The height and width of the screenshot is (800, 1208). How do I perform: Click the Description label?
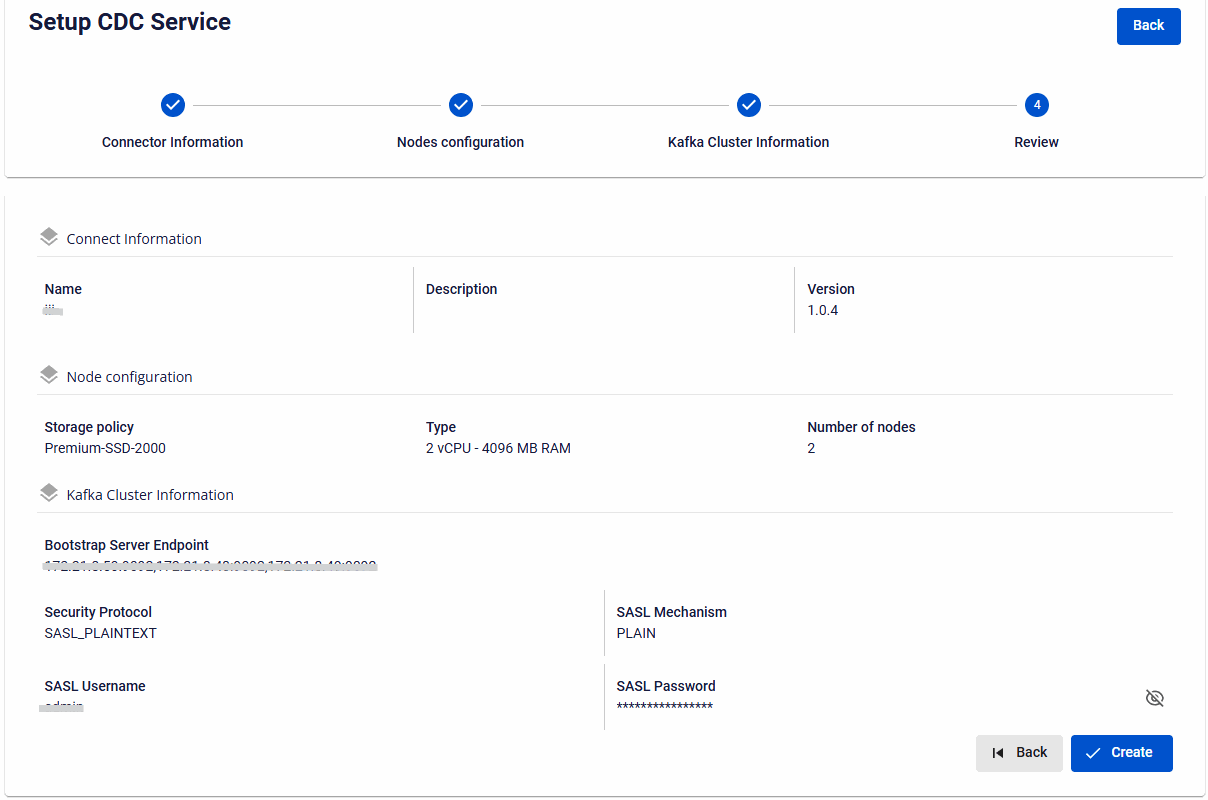[462, 289]
